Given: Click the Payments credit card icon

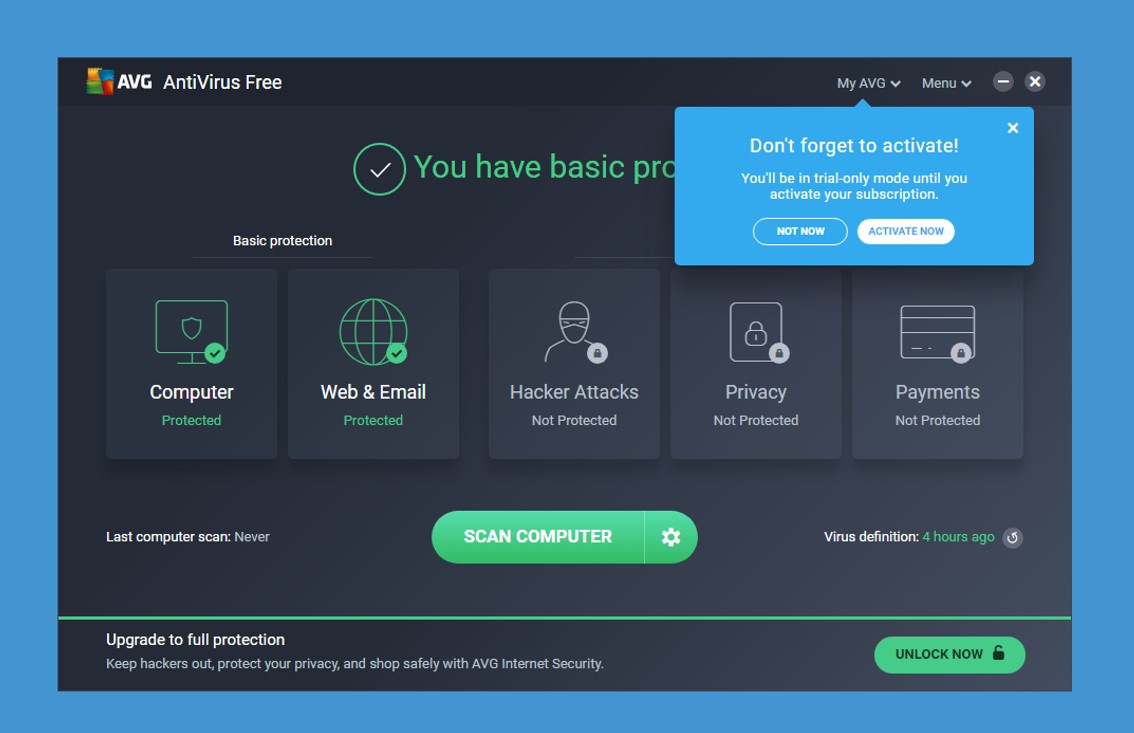Looking at the screenshot, I should tap(937, 332).
